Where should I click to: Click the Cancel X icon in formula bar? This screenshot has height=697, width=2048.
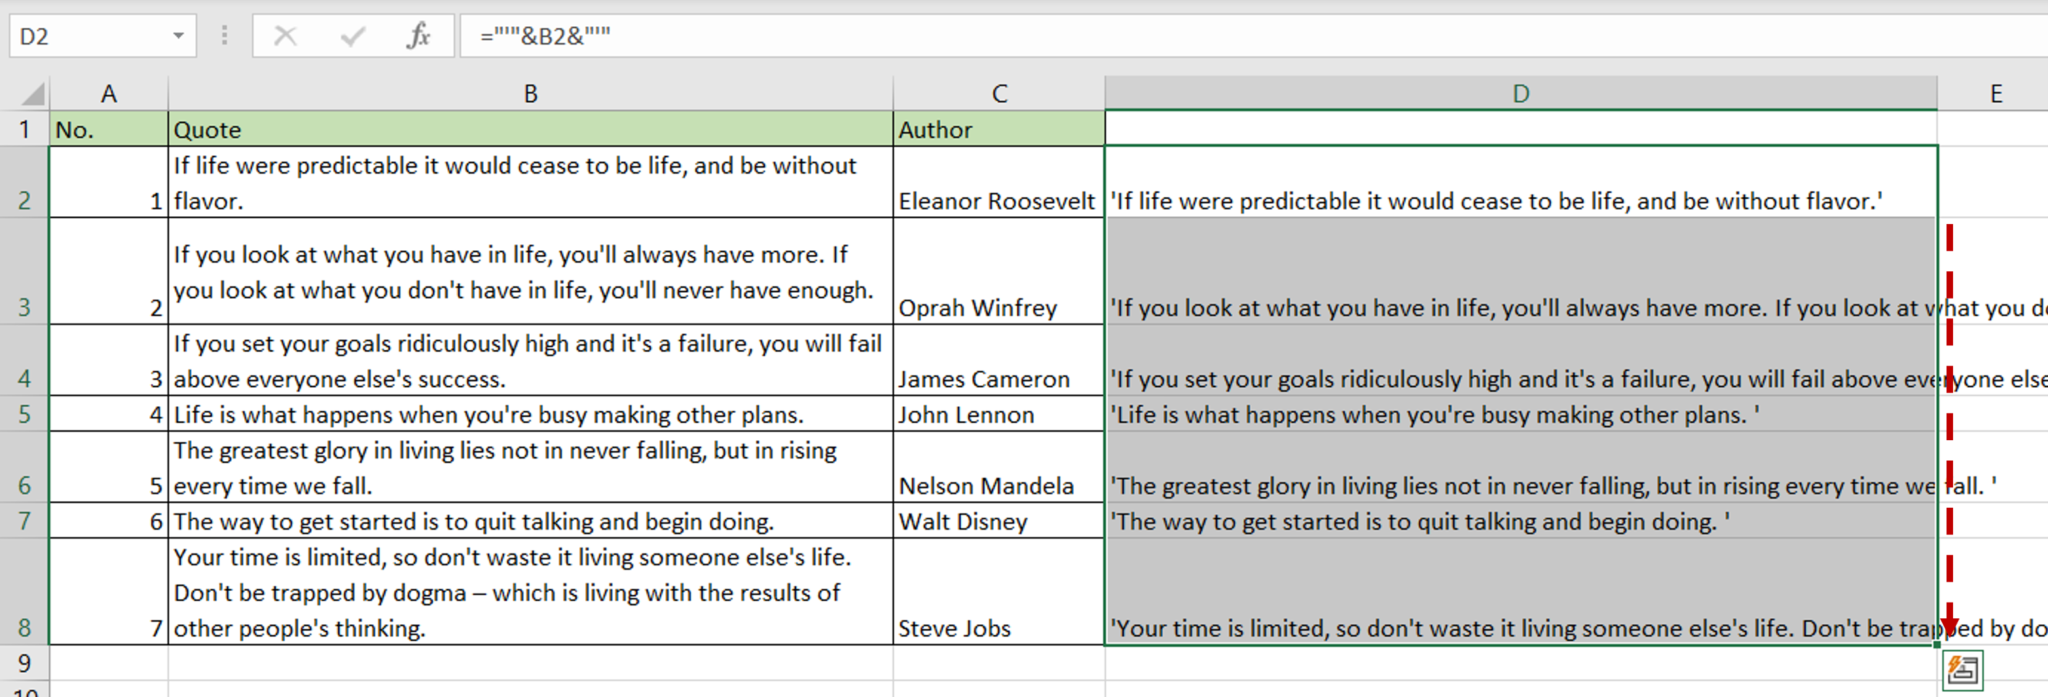[x=285, y=37]
